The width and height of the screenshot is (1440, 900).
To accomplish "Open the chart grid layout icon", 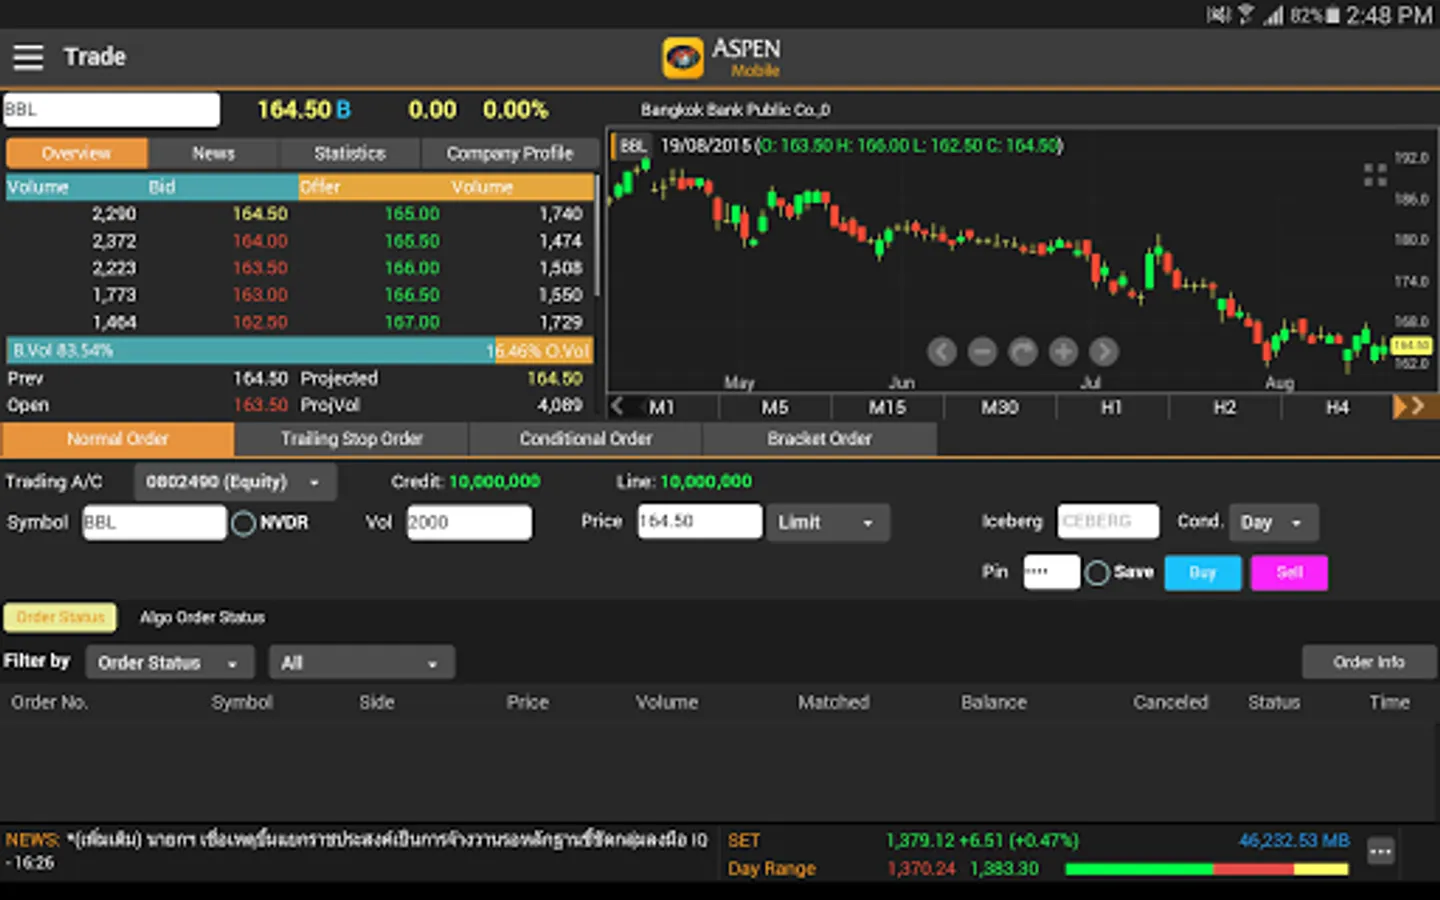I will pyautogui.click(x=1375, y=175).
